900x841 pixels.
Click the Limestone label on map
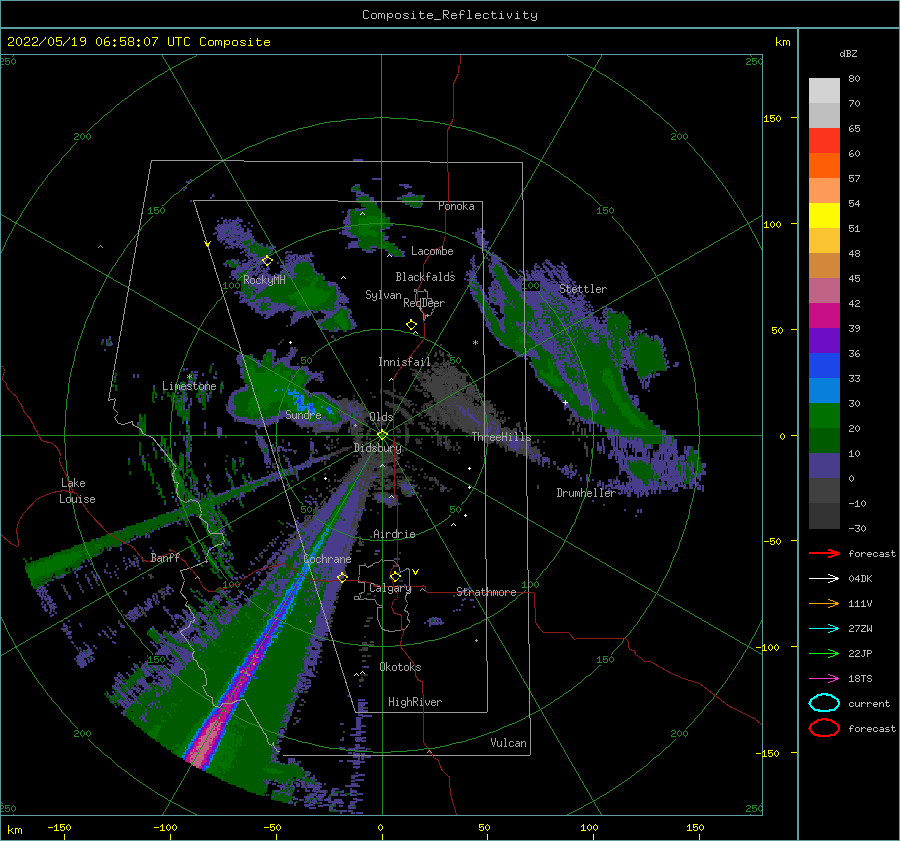(189, 386)
